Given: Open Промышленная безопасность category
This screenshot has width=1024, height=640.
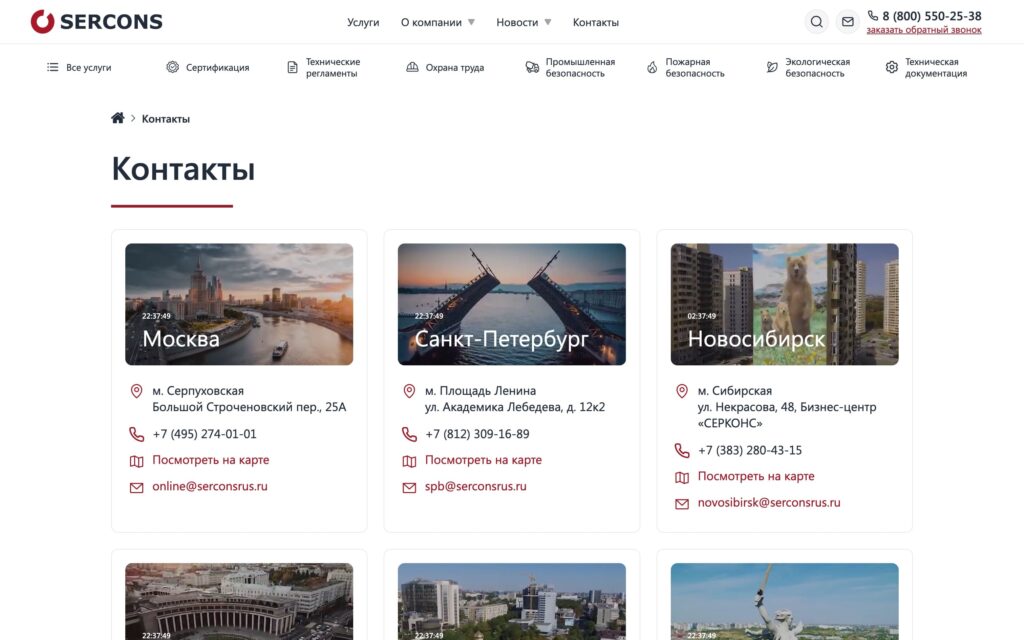Looking at the screenshot, I should coord(580,67).
